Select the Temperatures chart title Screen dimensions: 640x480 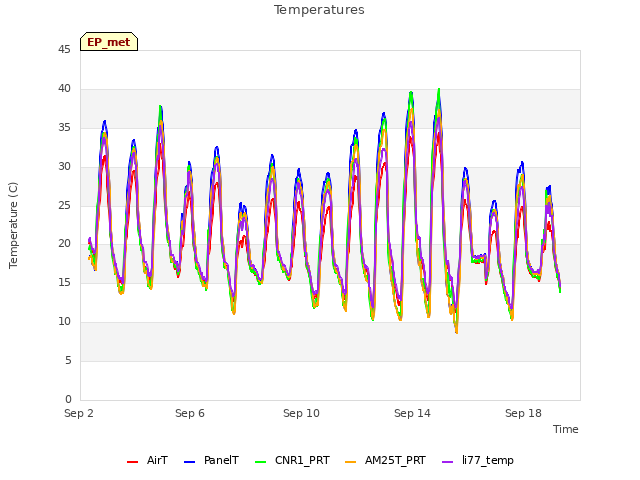319,10
